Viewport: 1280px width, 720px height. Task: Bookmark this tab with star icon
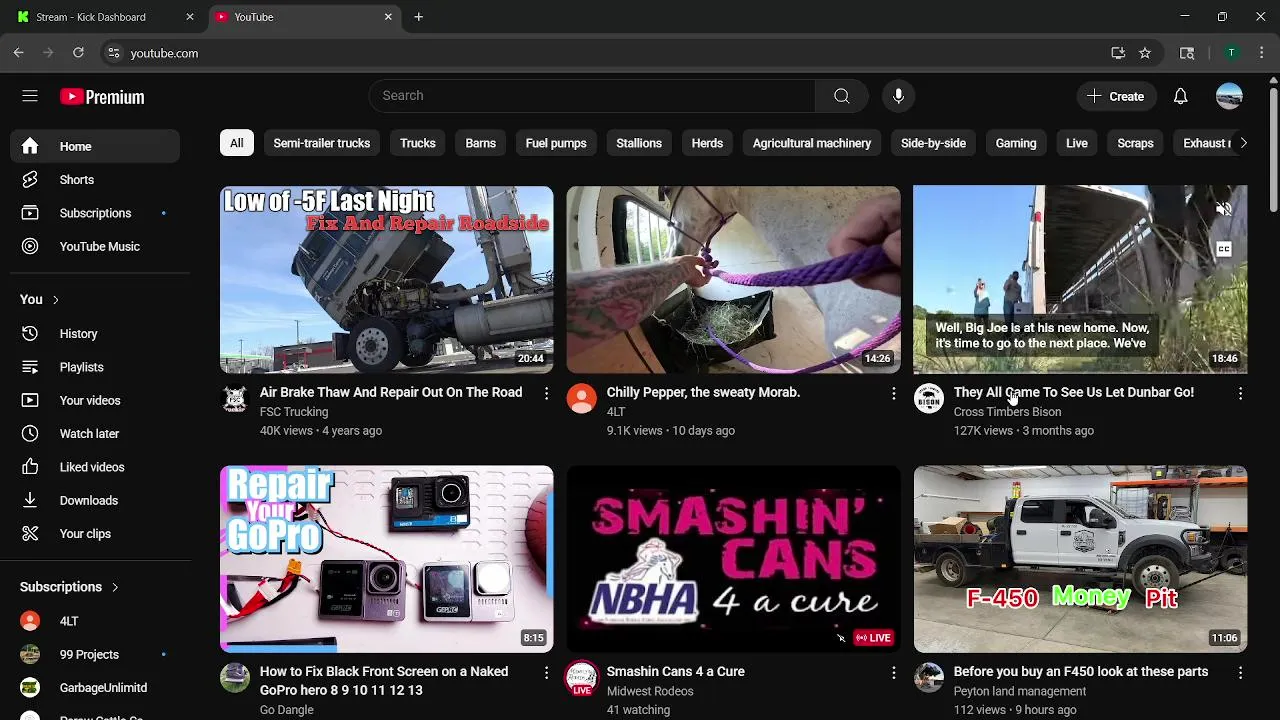1145,53
